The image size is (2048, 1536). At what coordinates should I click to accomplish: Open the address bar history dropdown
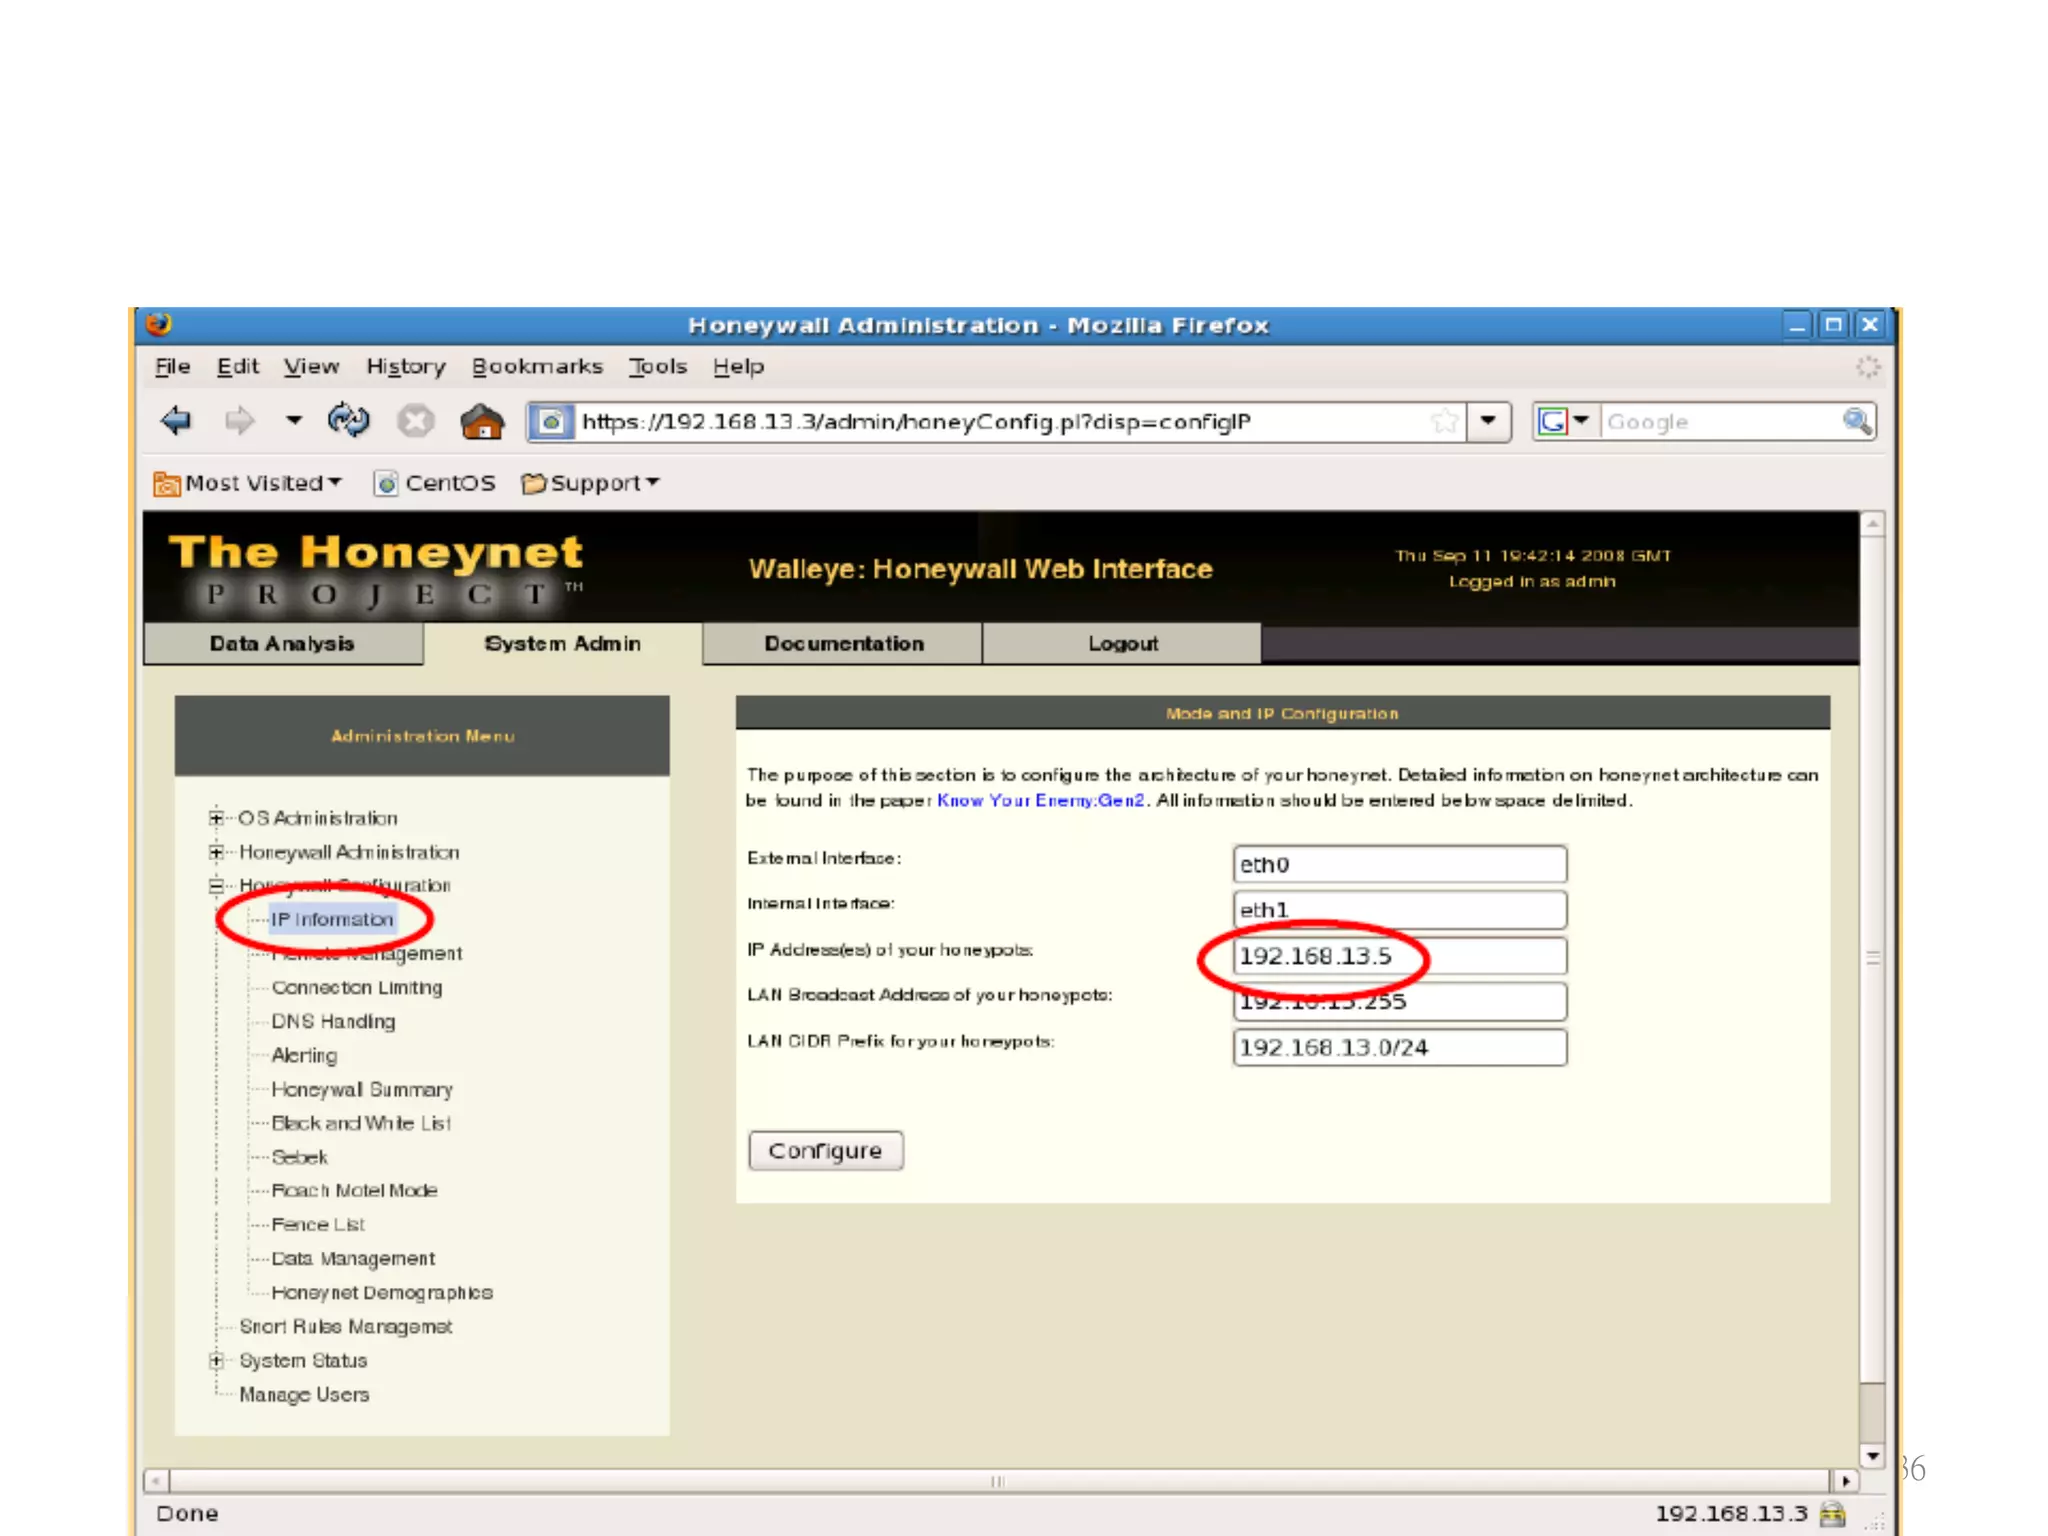[x=1489, y=421]
